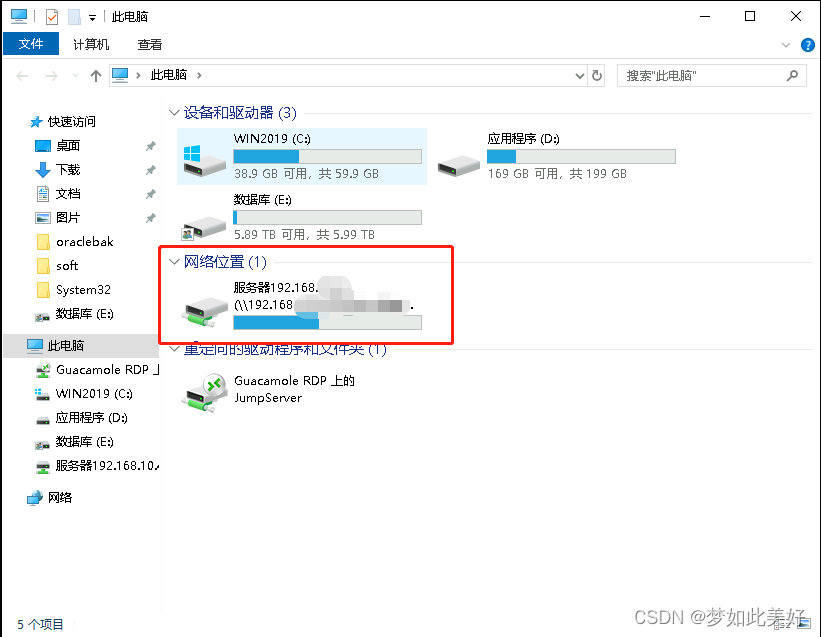
Task: Open the 文件 menu tab
Action: tap(31, 44)
